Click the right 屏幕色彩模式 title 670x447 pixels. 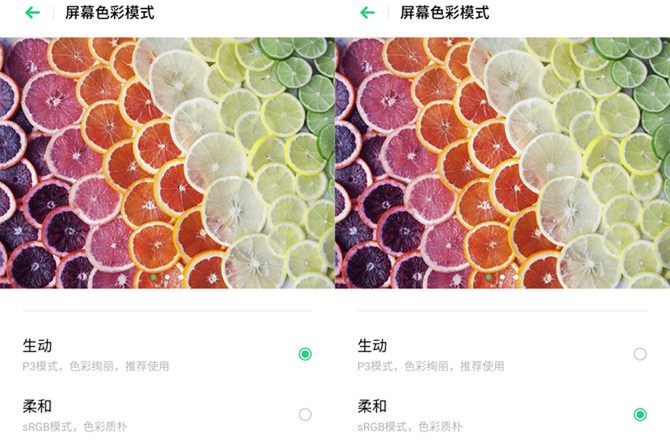pos(445,13)
